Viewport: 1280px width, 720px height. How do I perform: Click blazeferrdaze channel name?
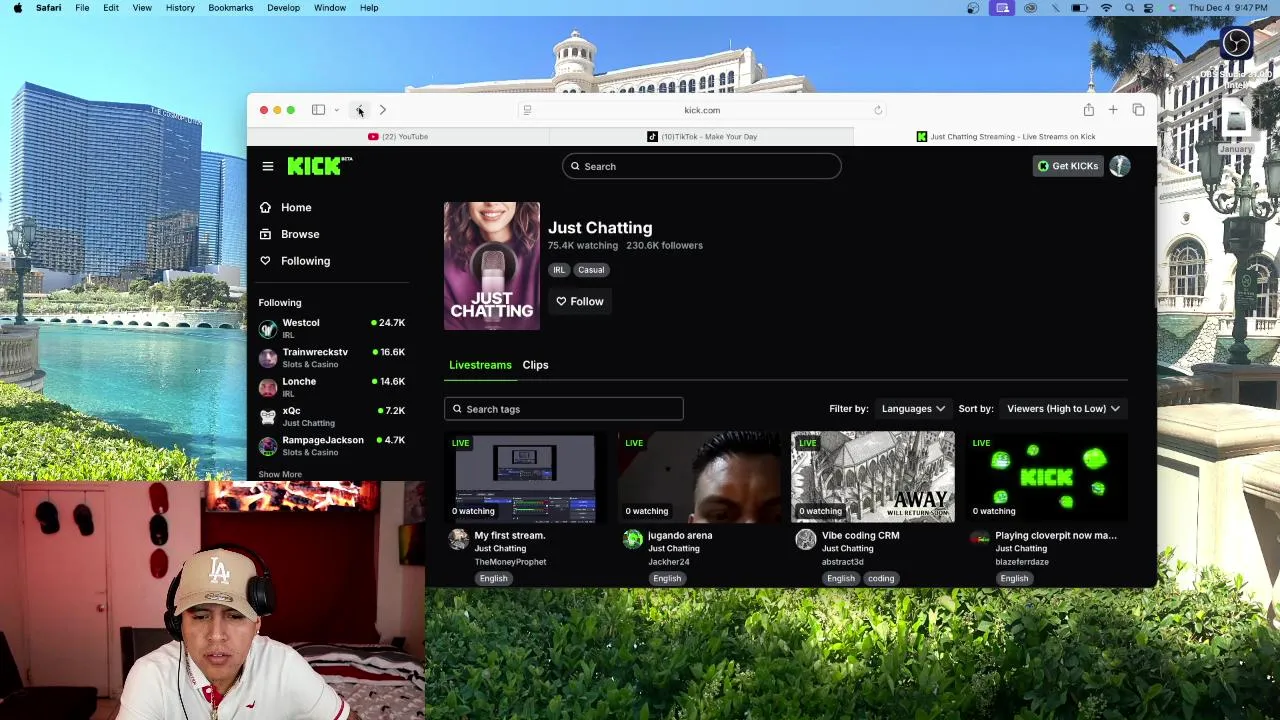1022,562
